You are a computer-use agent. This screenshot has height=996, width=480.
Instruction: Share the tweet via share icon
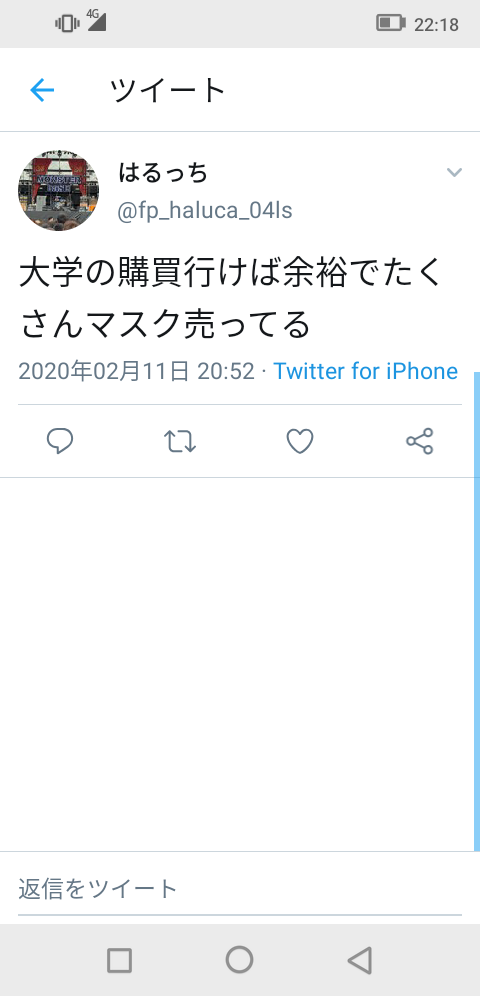420,441
